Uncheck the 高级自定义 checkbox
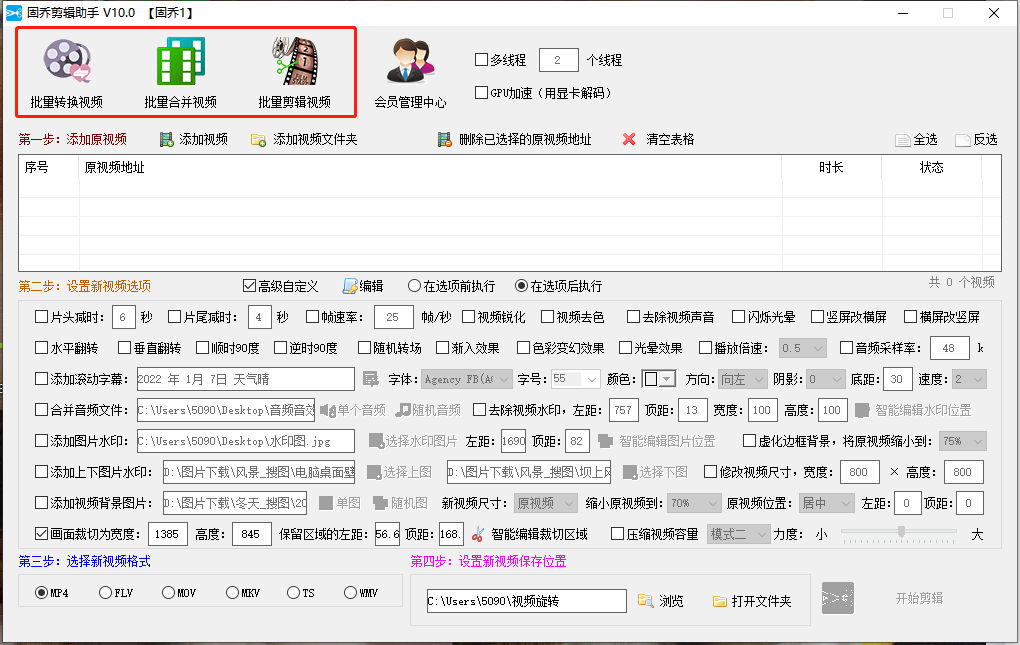The image size is (1020, 645). [x=249, y=285]
